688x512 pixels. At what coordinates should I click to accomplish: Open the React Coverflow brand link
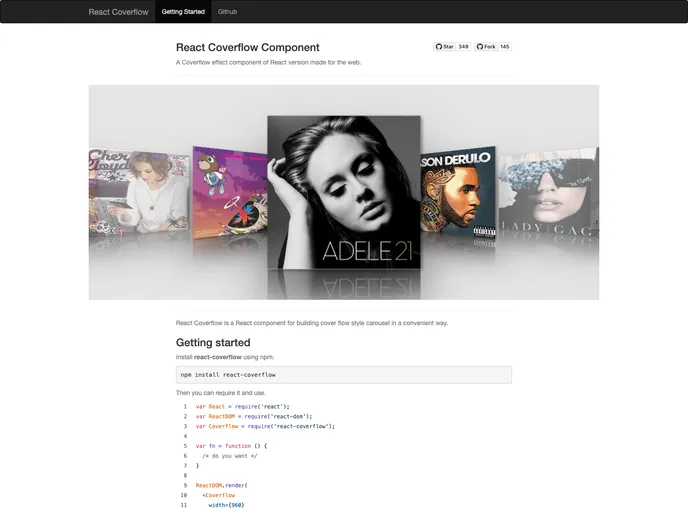(118, 12)
